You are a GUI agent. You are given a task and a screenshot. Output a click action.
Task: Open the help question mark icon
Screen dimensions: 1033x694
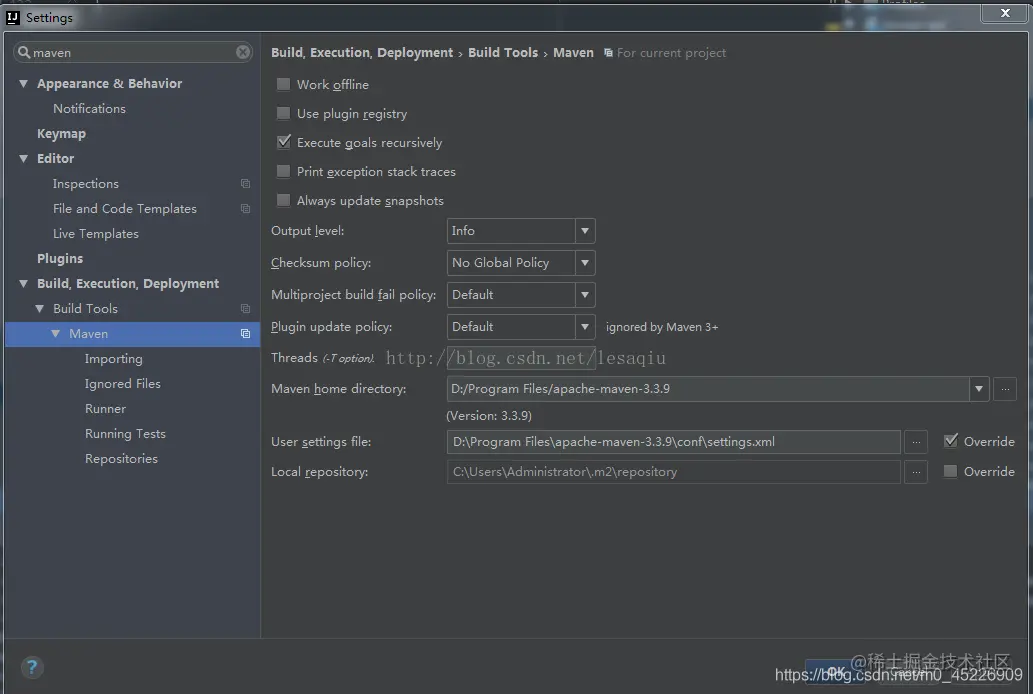pyautogui.click(x=32, y=667)
